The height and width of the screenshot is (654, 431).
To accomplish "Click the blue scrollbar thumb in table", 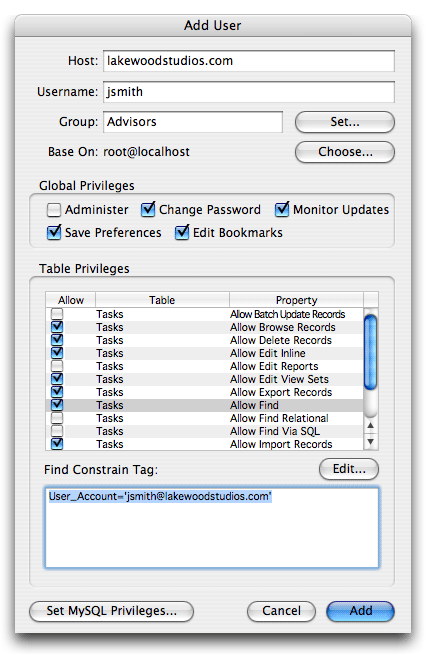I will [371, 352].
